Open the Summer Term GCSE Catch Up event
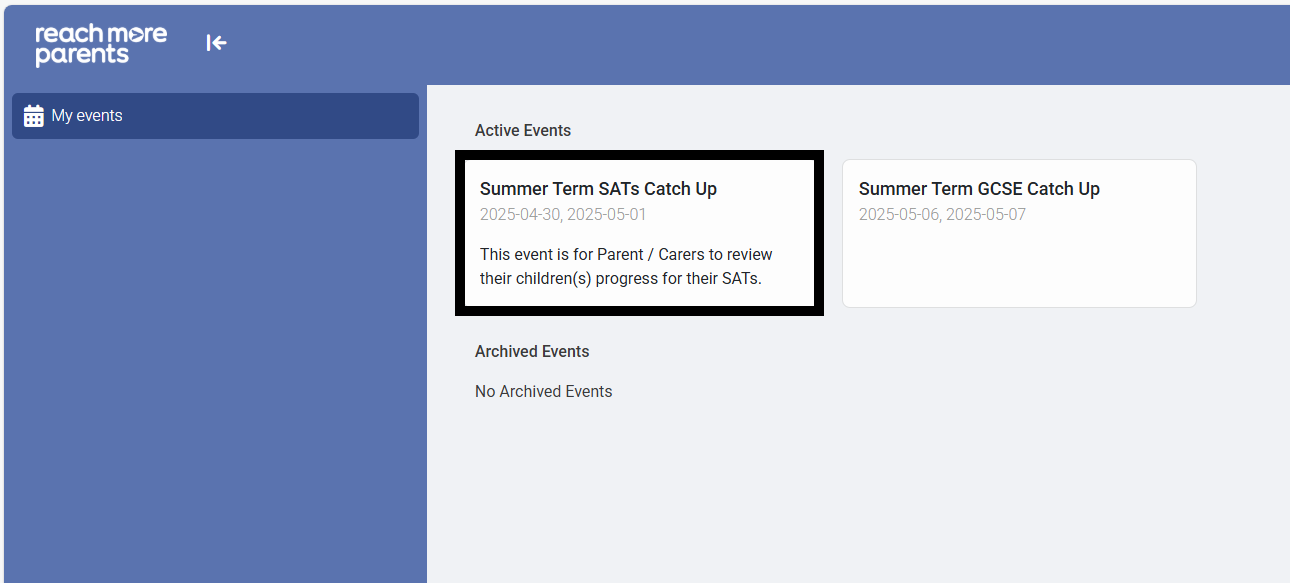This screenshot has height=583, width=1290. [x=978, y=189]
